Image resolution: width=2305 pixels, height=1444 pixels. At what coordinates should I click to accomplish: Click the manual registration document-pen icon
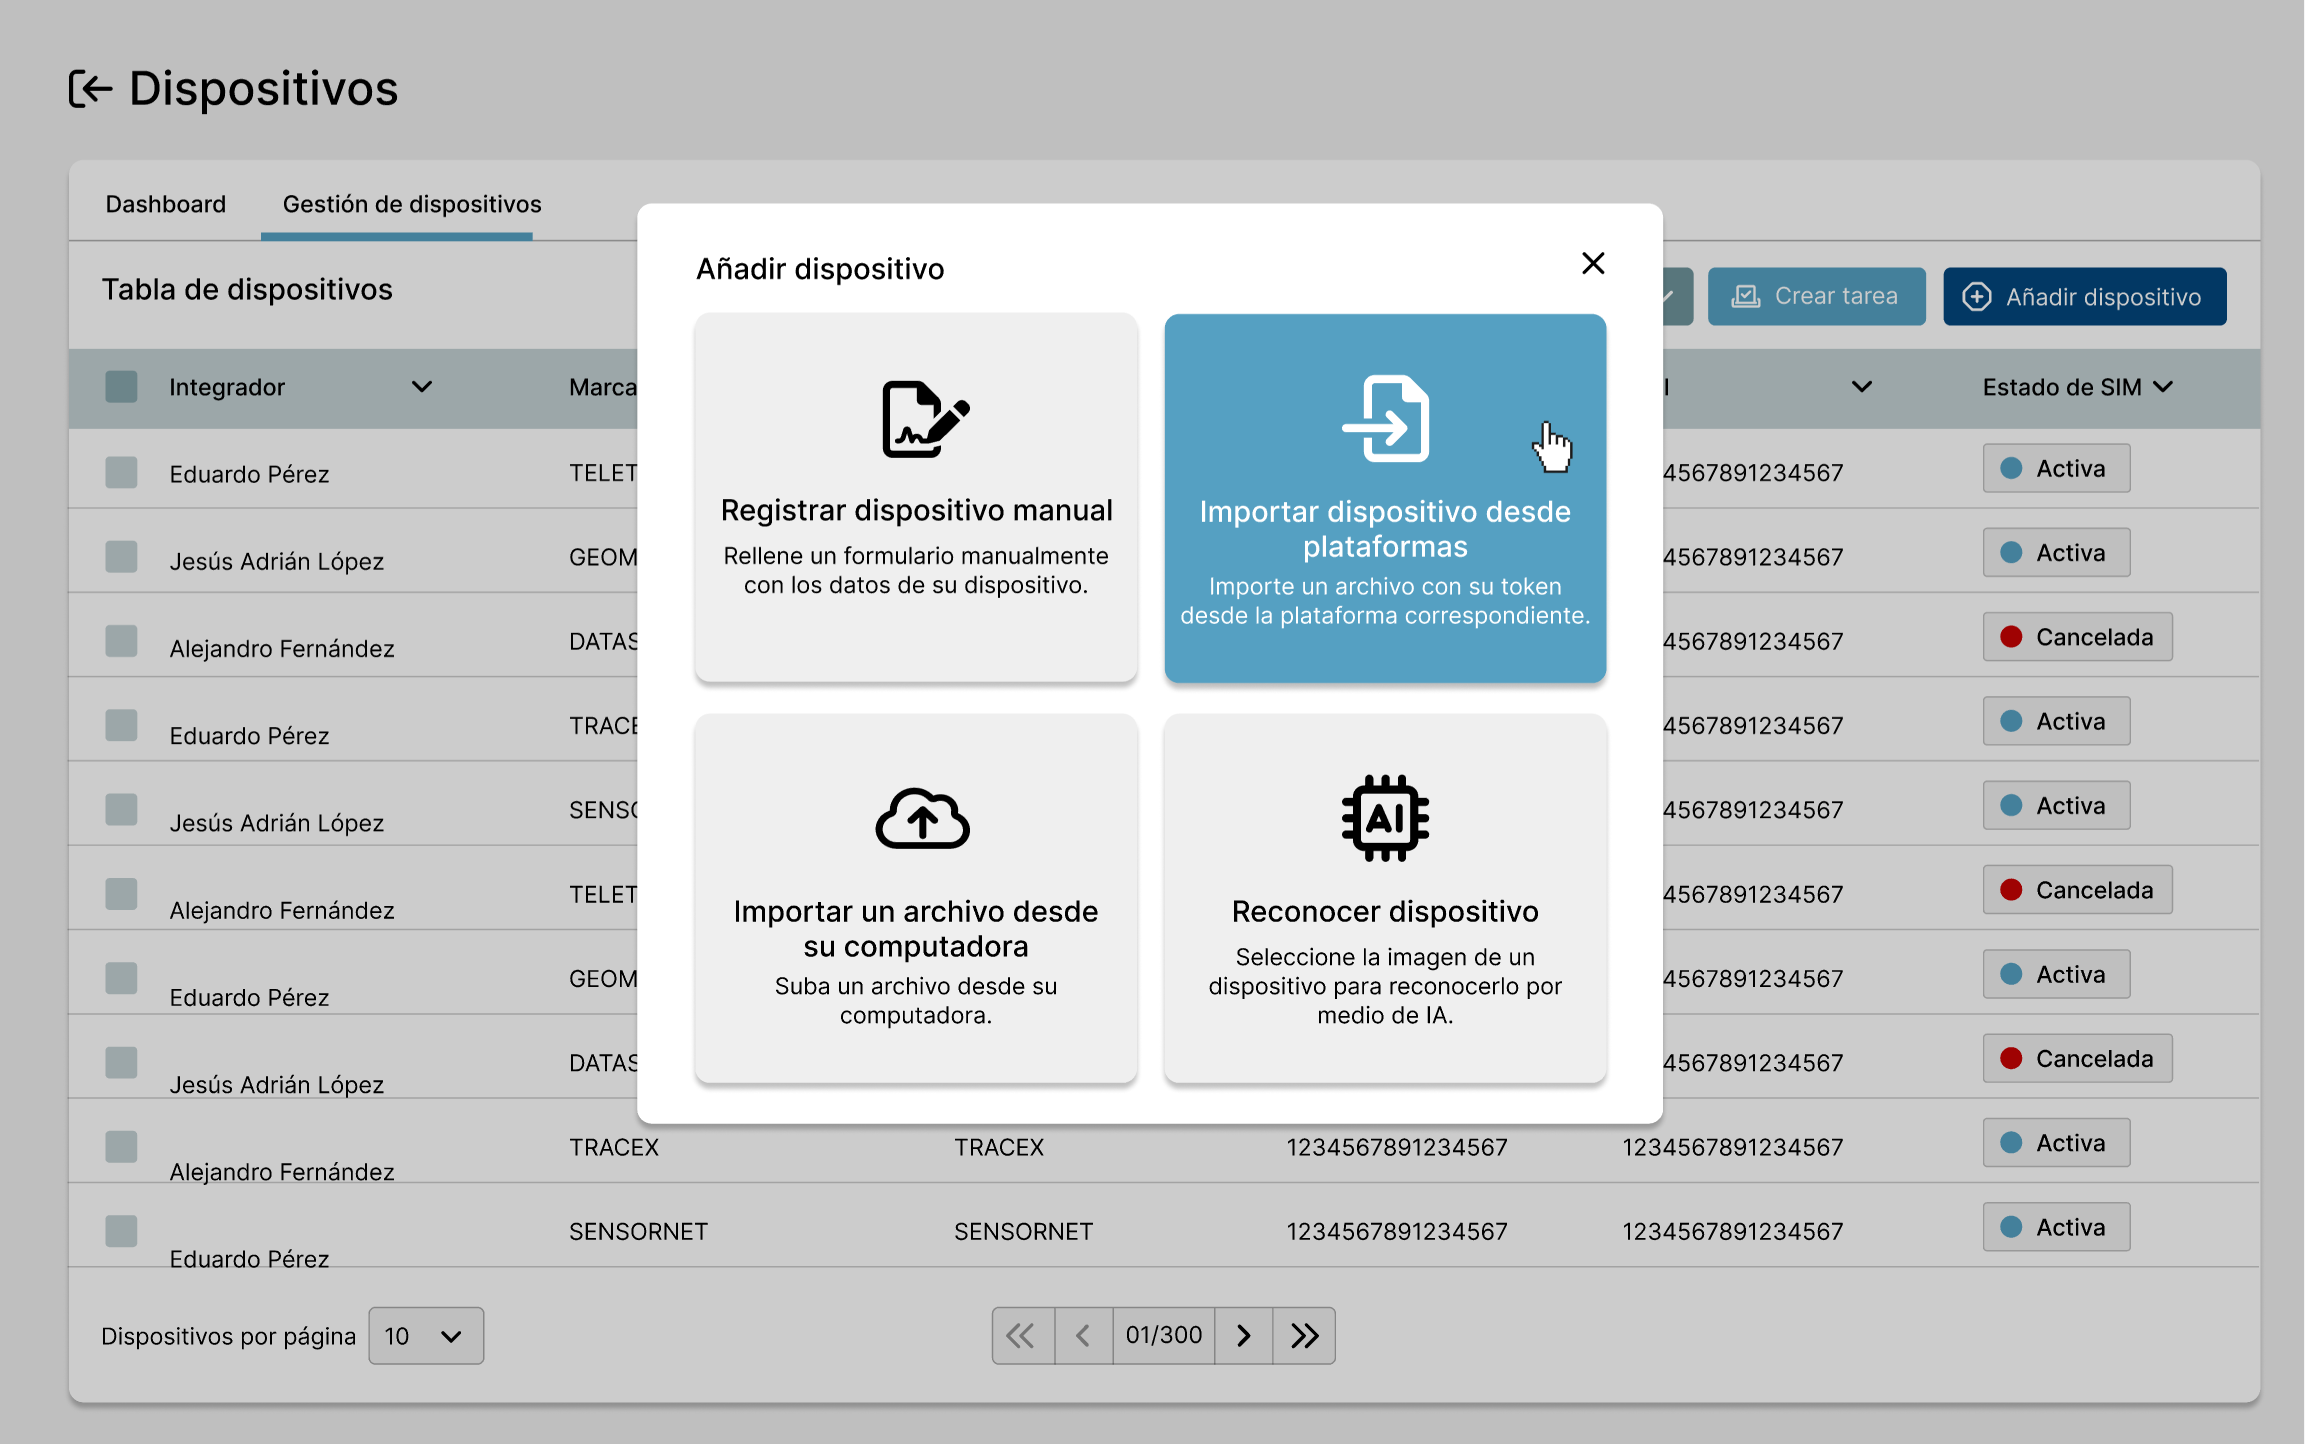click(x=924, y=419)
